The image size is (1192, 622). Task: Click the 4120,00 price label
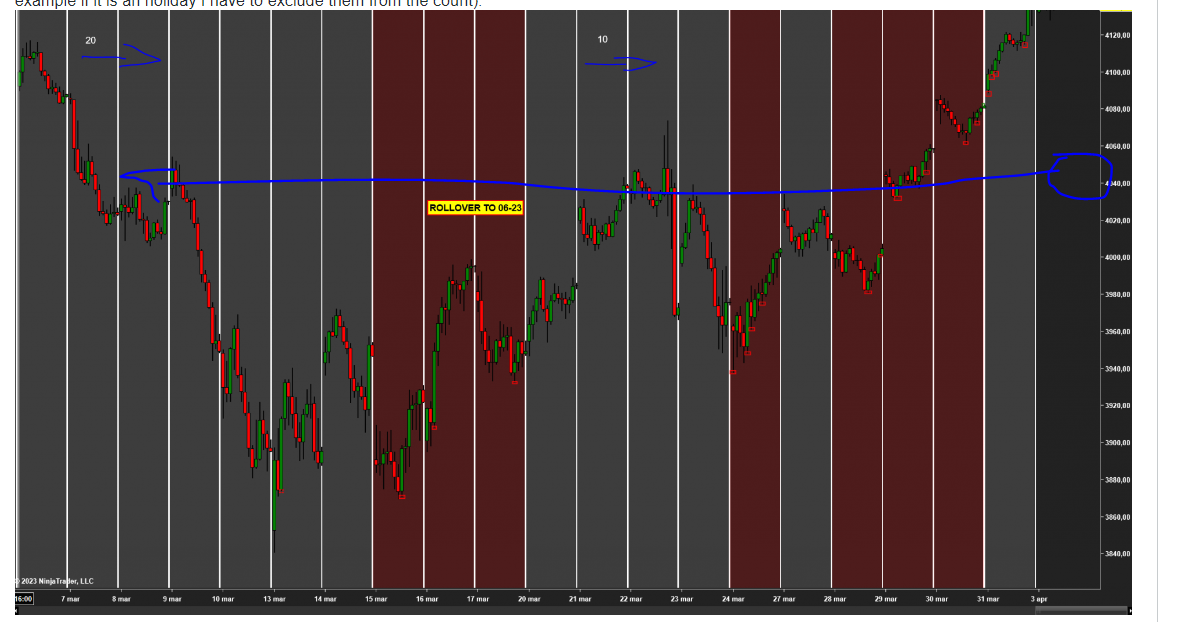(x=1118, y=35)
